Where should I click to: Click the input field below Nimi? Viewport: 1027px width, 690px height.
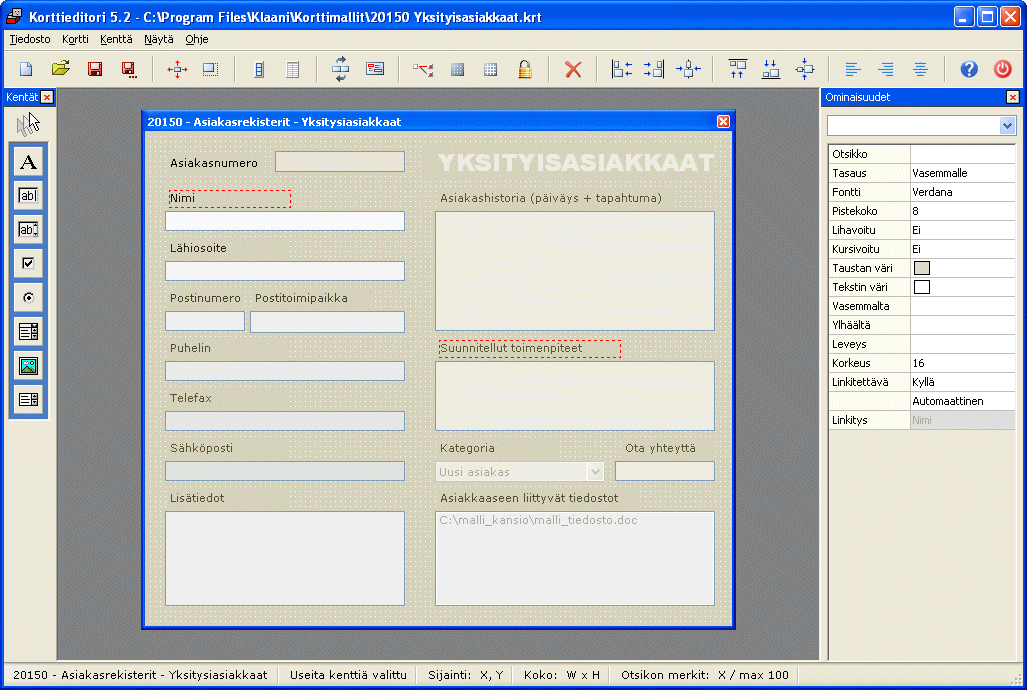[285, 221]
